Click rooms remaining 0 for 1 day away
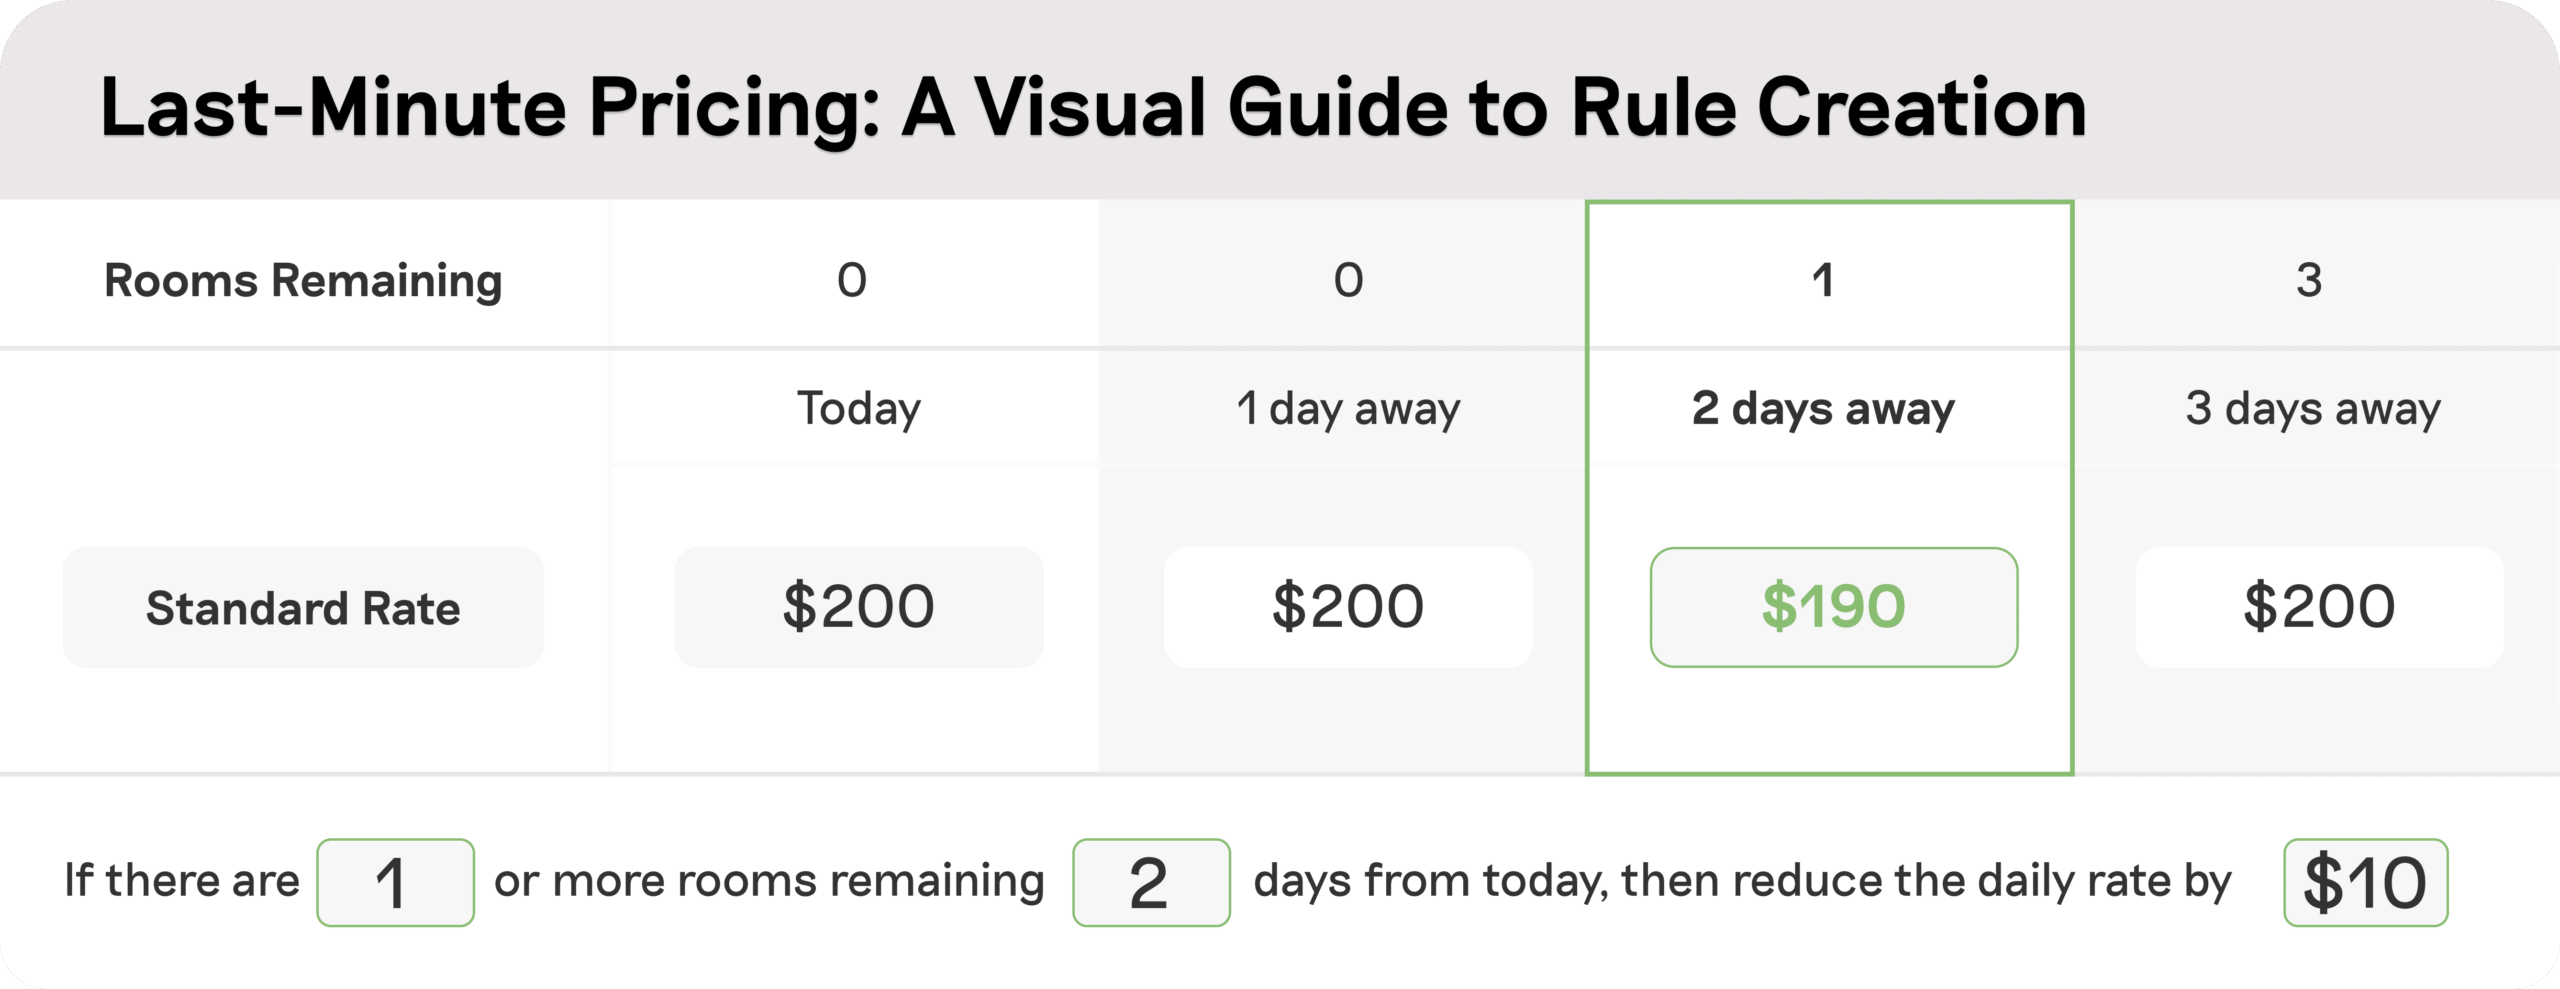The height and width of the screenshot is (989, 2560). coord(1348,280)
